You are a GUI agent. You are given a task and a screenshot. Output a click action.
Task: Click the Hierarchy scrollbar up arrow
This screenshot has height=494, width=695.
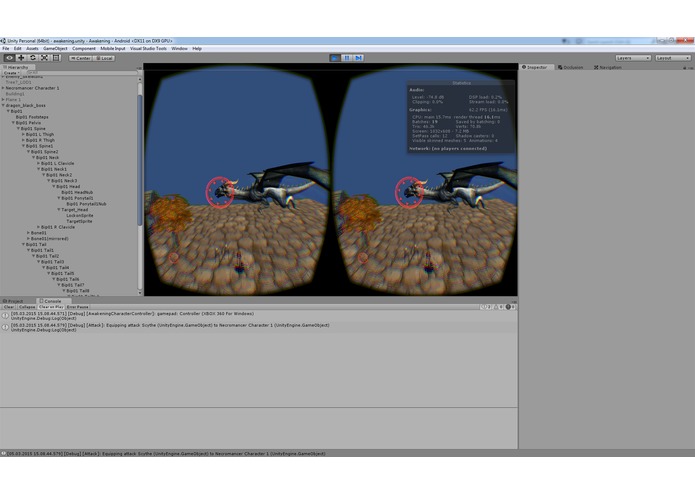140,79
